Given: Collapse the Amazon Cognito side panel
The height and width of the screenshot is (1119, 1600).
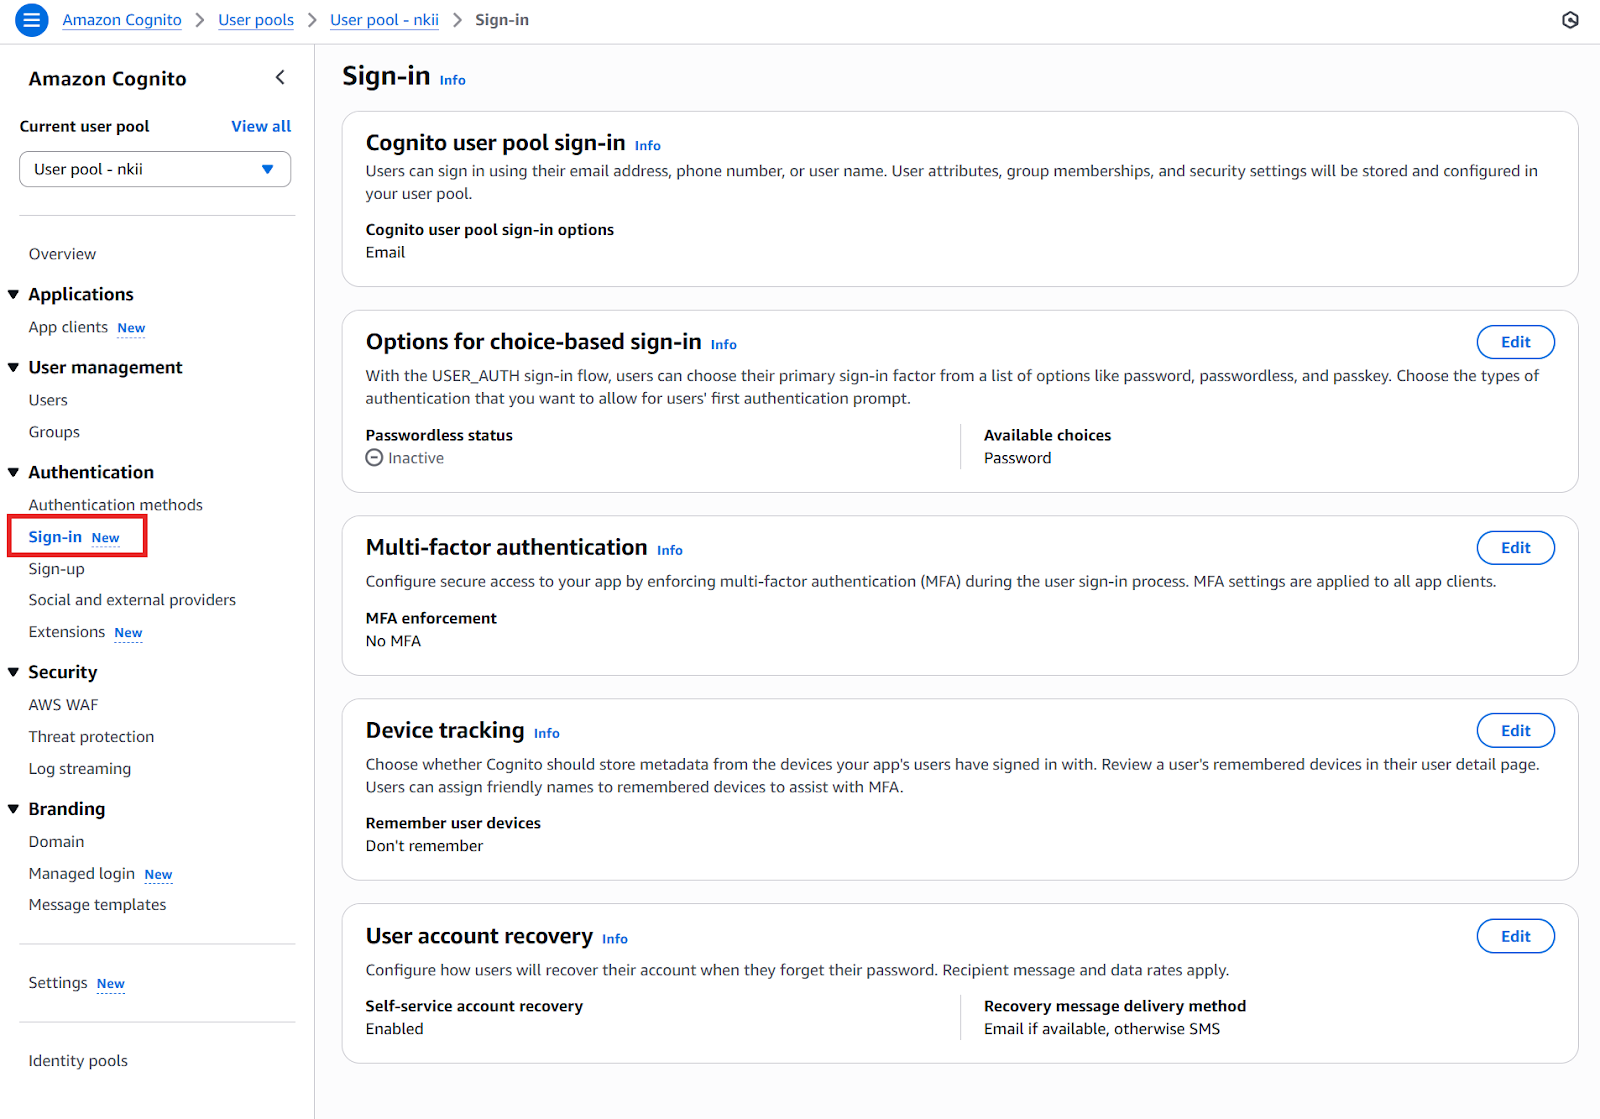Looking at the screenshot, I should click(x=280, y=77).
